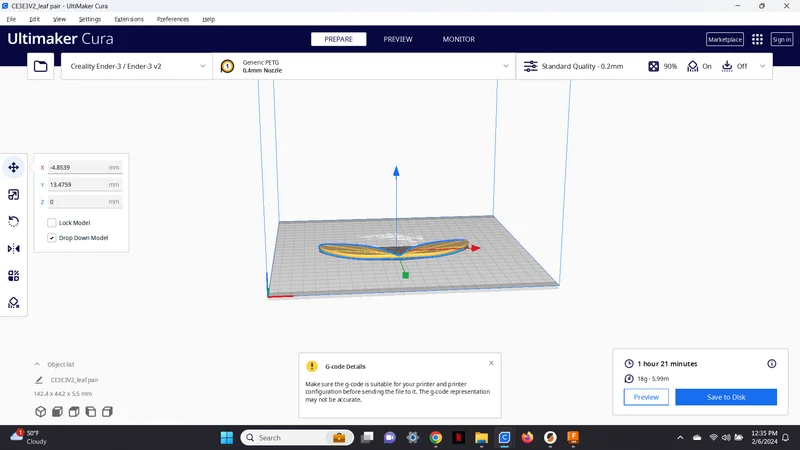Open the Per Model Settings tool
Viewport: 800px width, 450px height.
[x=14, y=276]
